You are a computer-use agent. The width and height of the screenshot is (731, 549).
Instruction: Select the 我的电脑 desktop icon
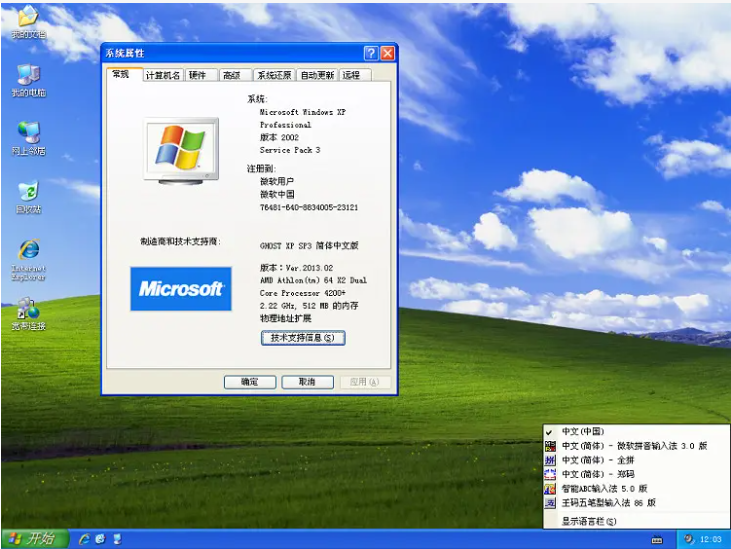pyautogui.click(x=28, y=77)
